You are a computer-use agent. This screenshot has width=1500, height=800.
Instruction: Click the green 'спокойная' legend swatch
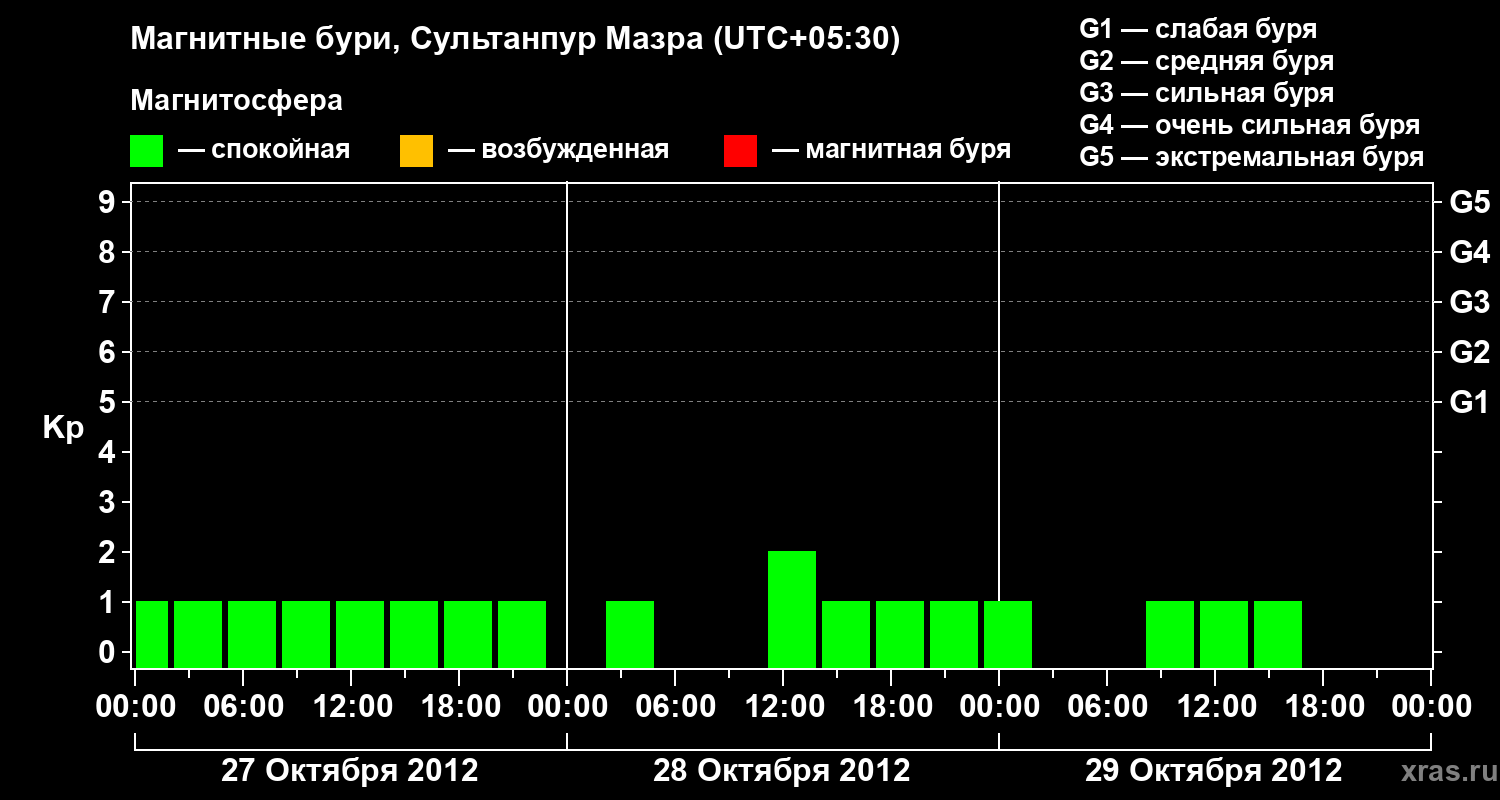coord(147,151)
